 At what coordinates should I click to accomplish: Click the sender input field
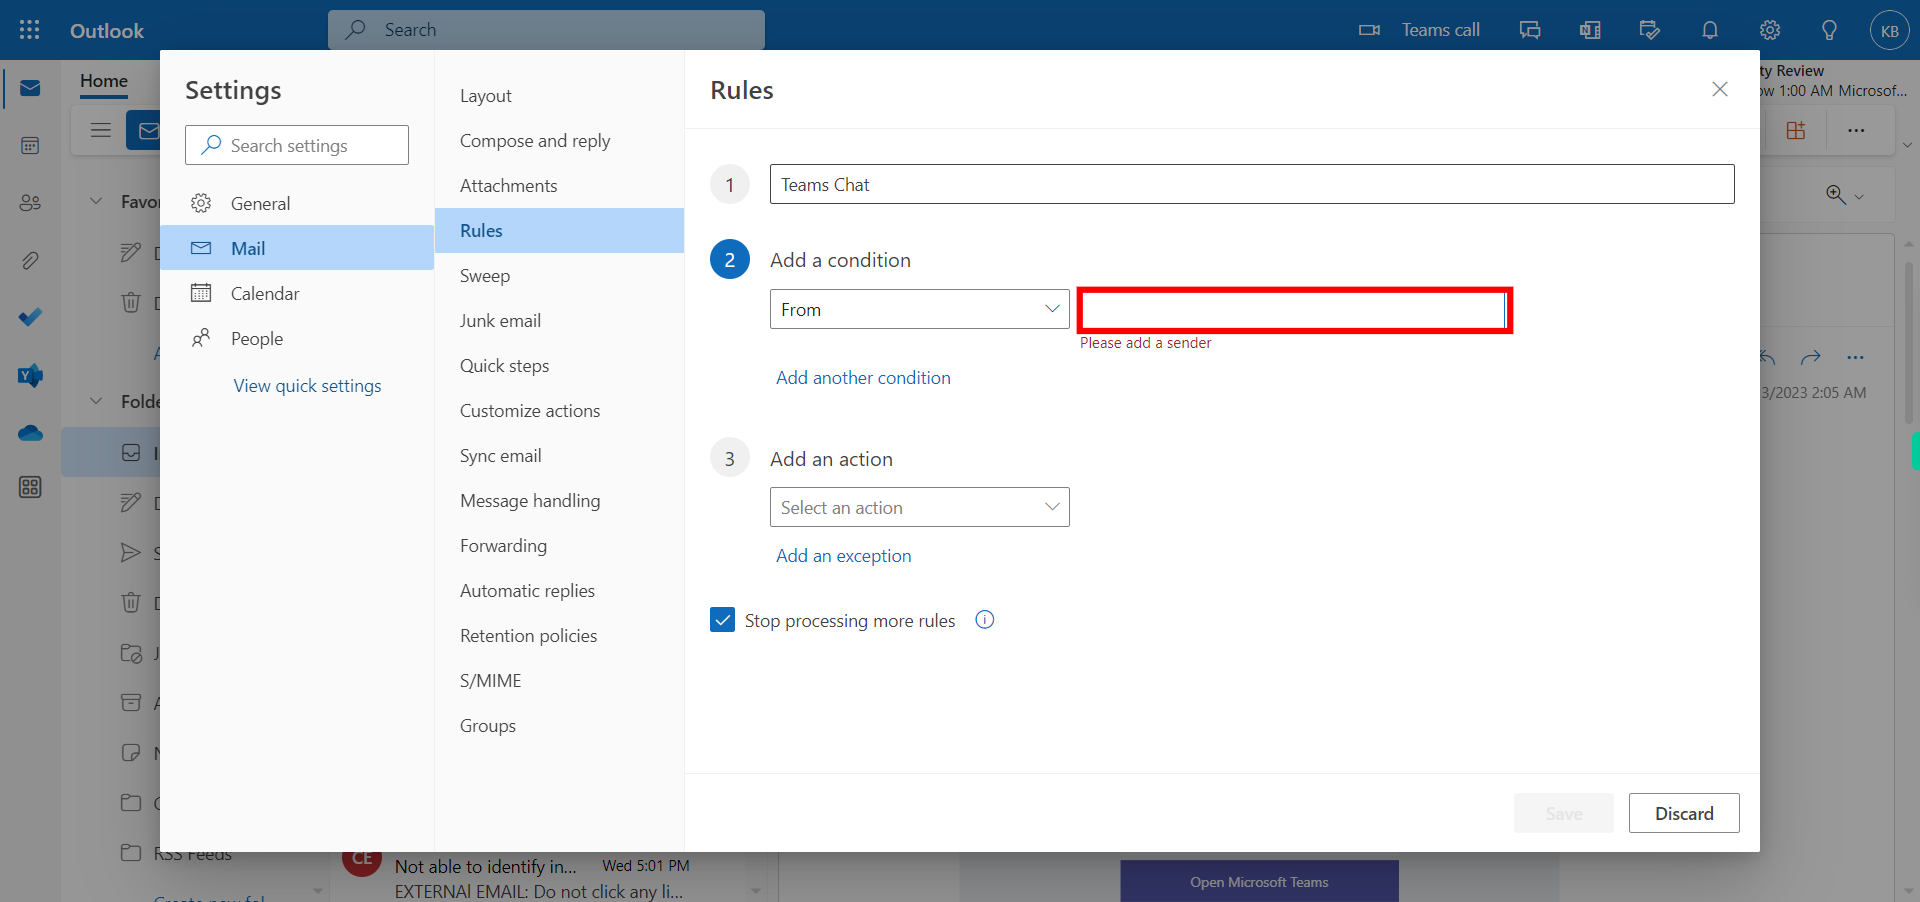pyautogui.click(x=1295, y=310)
